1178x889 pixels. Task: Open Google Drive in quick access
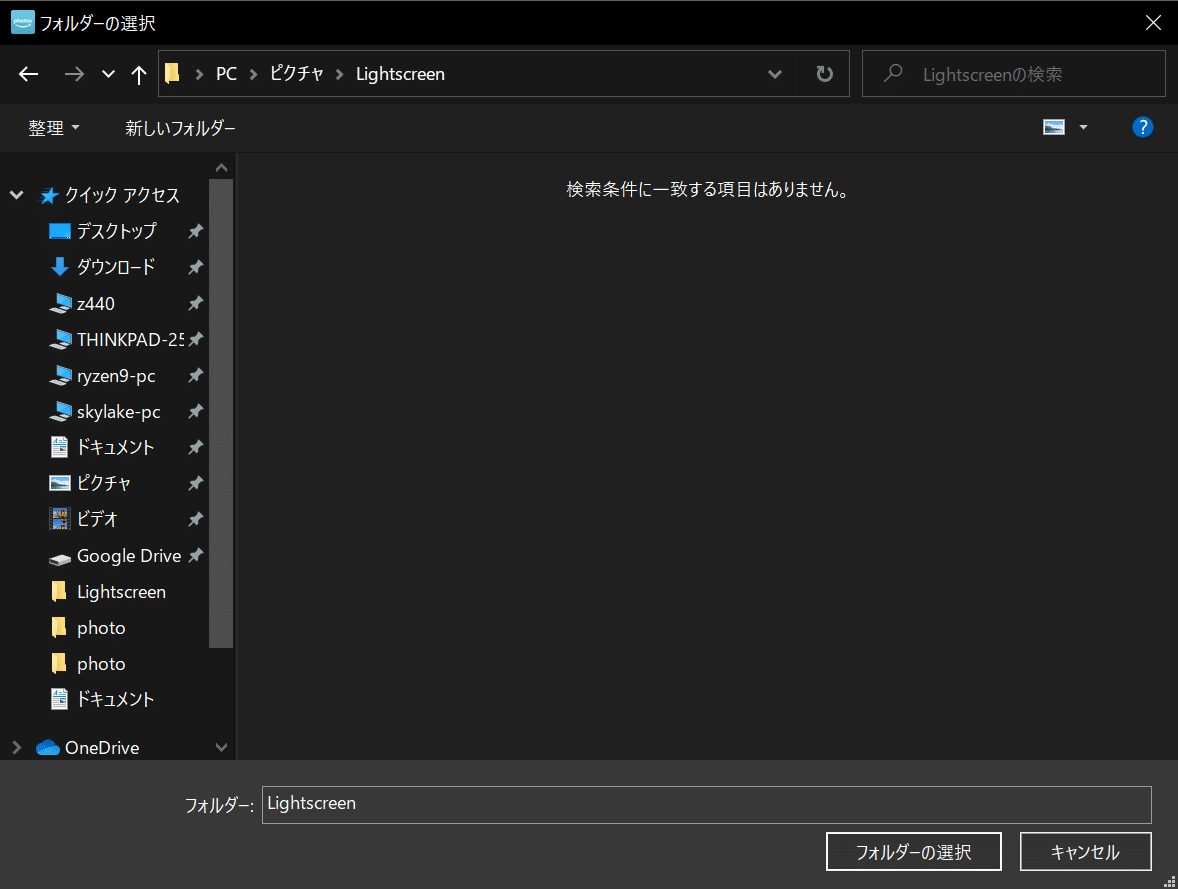(x=128, y=555)
